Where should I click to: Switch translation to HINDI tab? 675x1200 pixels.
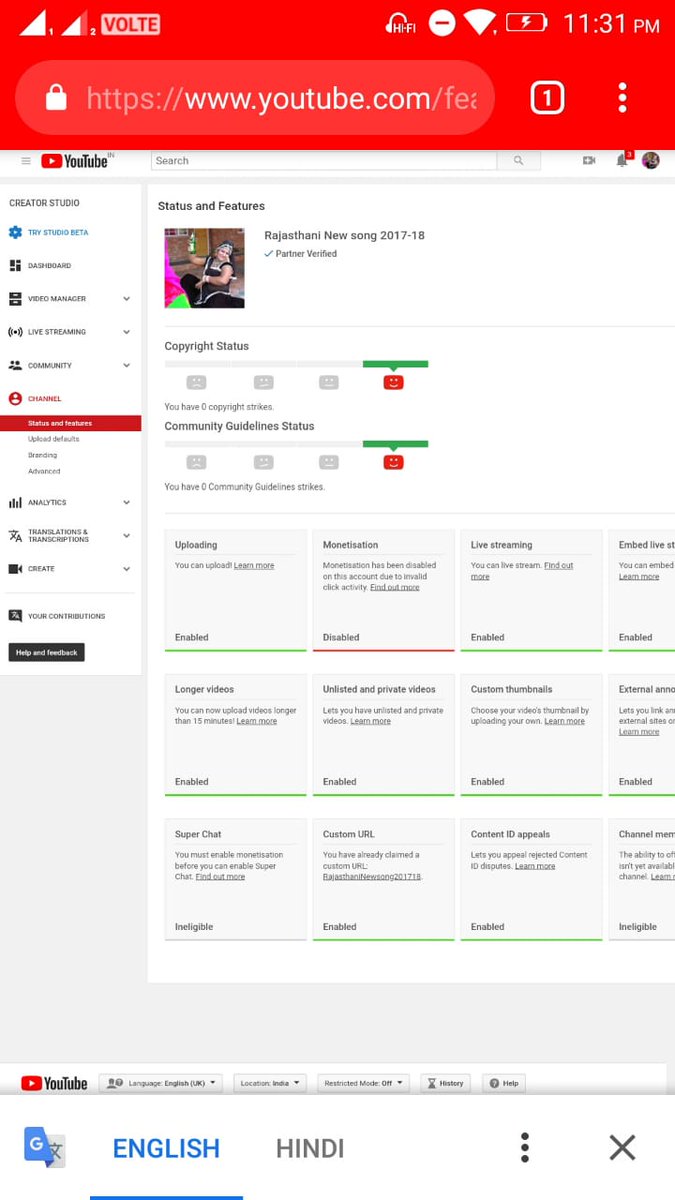click(310, 1148)
